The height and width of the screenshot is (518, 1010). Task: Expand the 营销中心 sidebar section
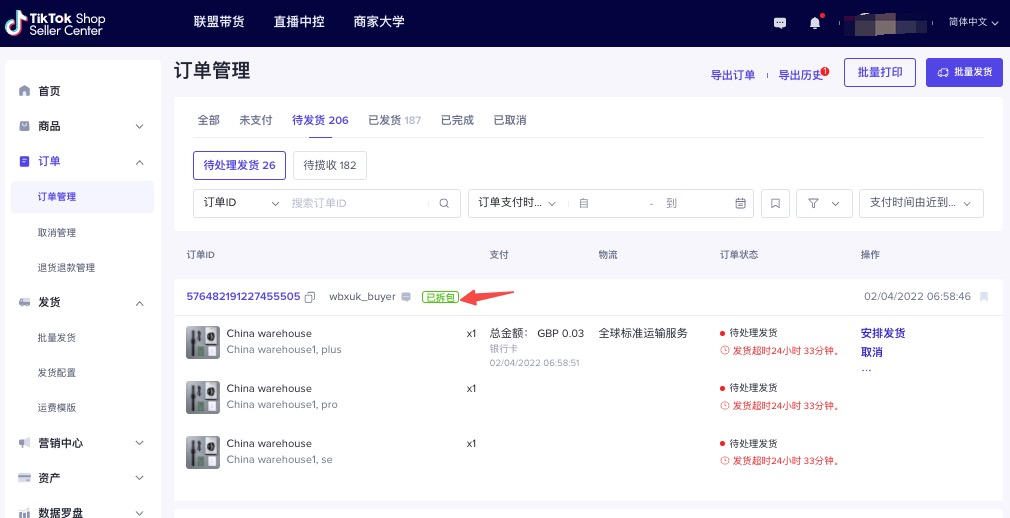click(x=139, y=443)
